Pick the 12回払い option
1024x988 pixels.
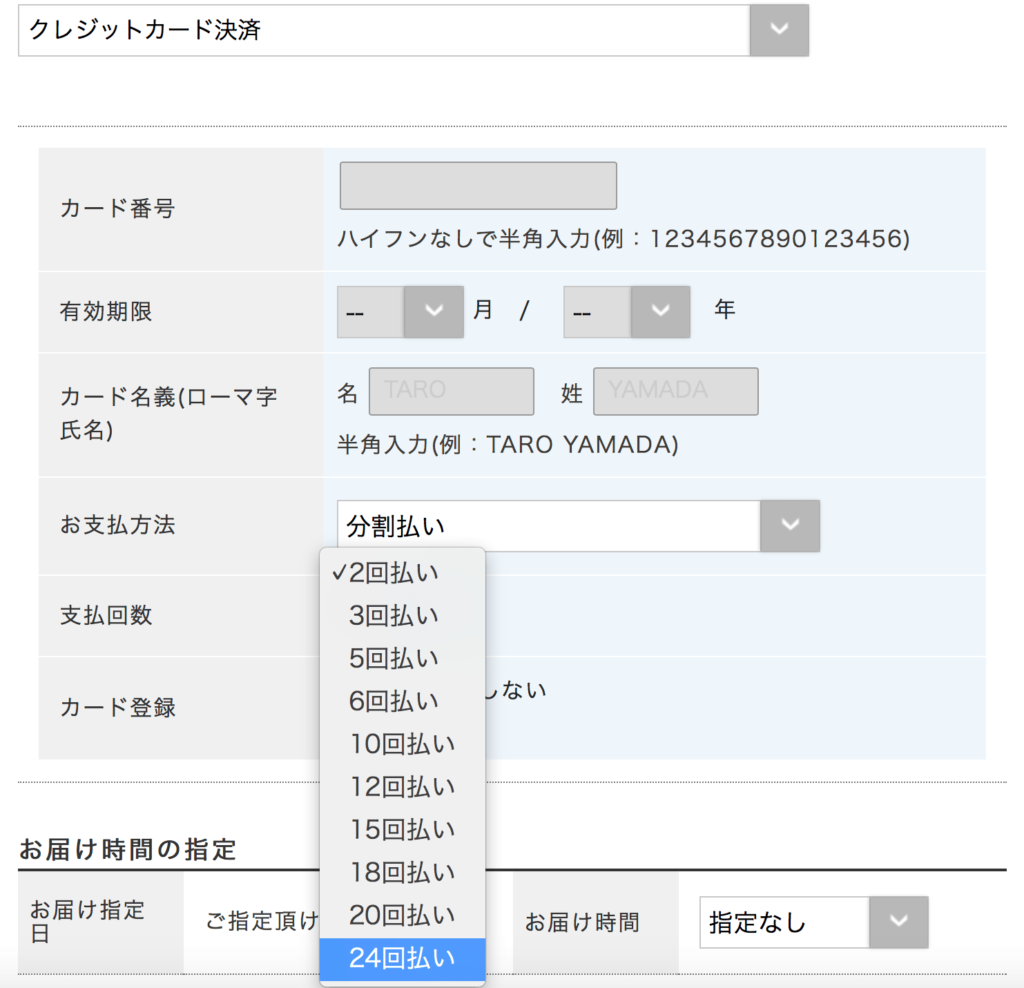click(402, 787)
